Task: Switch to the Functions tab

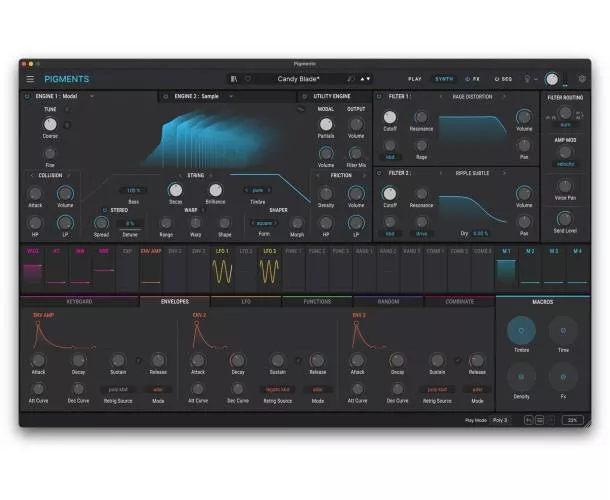Action: tap(317, 301)
